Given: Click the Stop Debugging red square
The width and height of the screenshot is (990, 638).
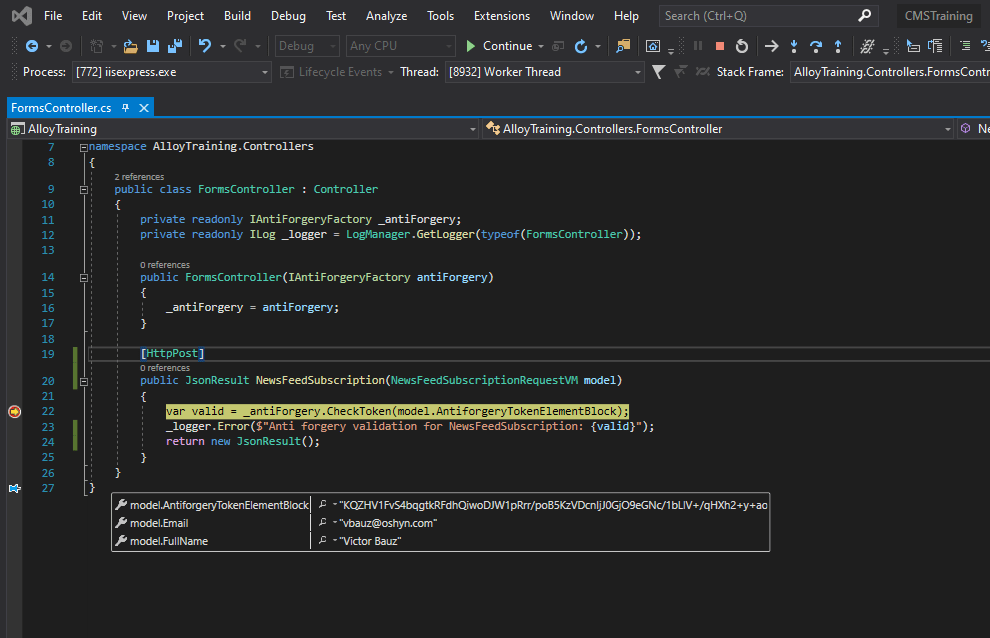Looking at the screenshot, I should tap(720, 46).
